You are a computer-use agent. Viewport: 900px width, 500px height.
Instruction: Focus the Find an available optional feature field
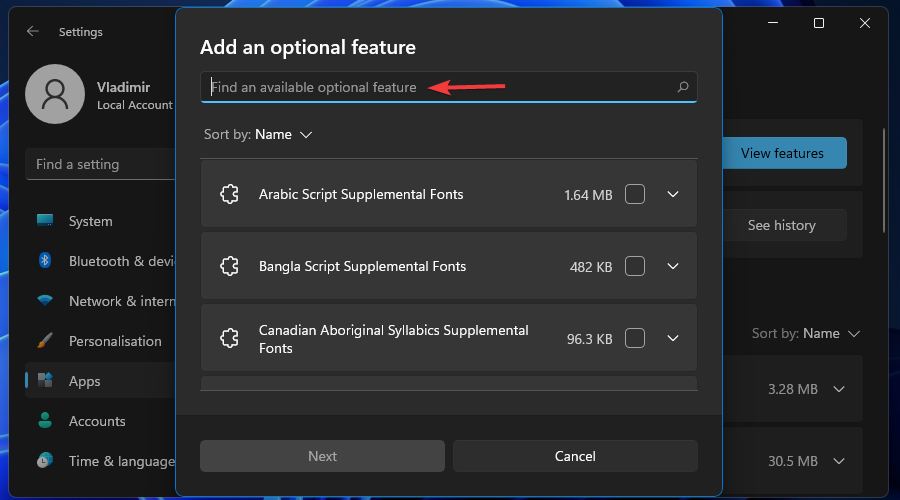[440, 87]
